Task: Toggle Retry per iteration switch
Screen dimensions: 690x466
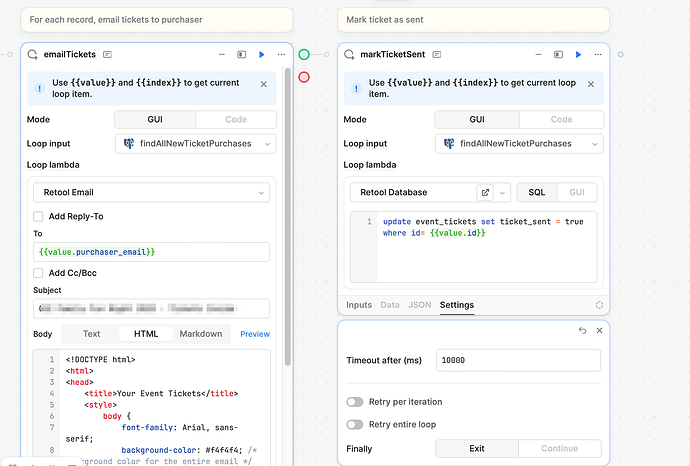Action: click(355, 402)
